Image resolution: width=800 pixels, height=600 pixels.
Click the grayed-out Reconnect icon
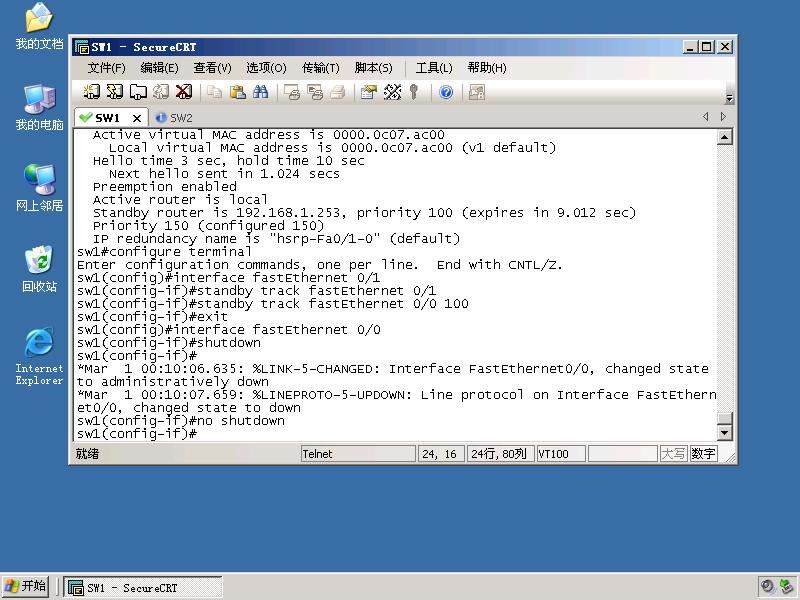tap(161, 92)
